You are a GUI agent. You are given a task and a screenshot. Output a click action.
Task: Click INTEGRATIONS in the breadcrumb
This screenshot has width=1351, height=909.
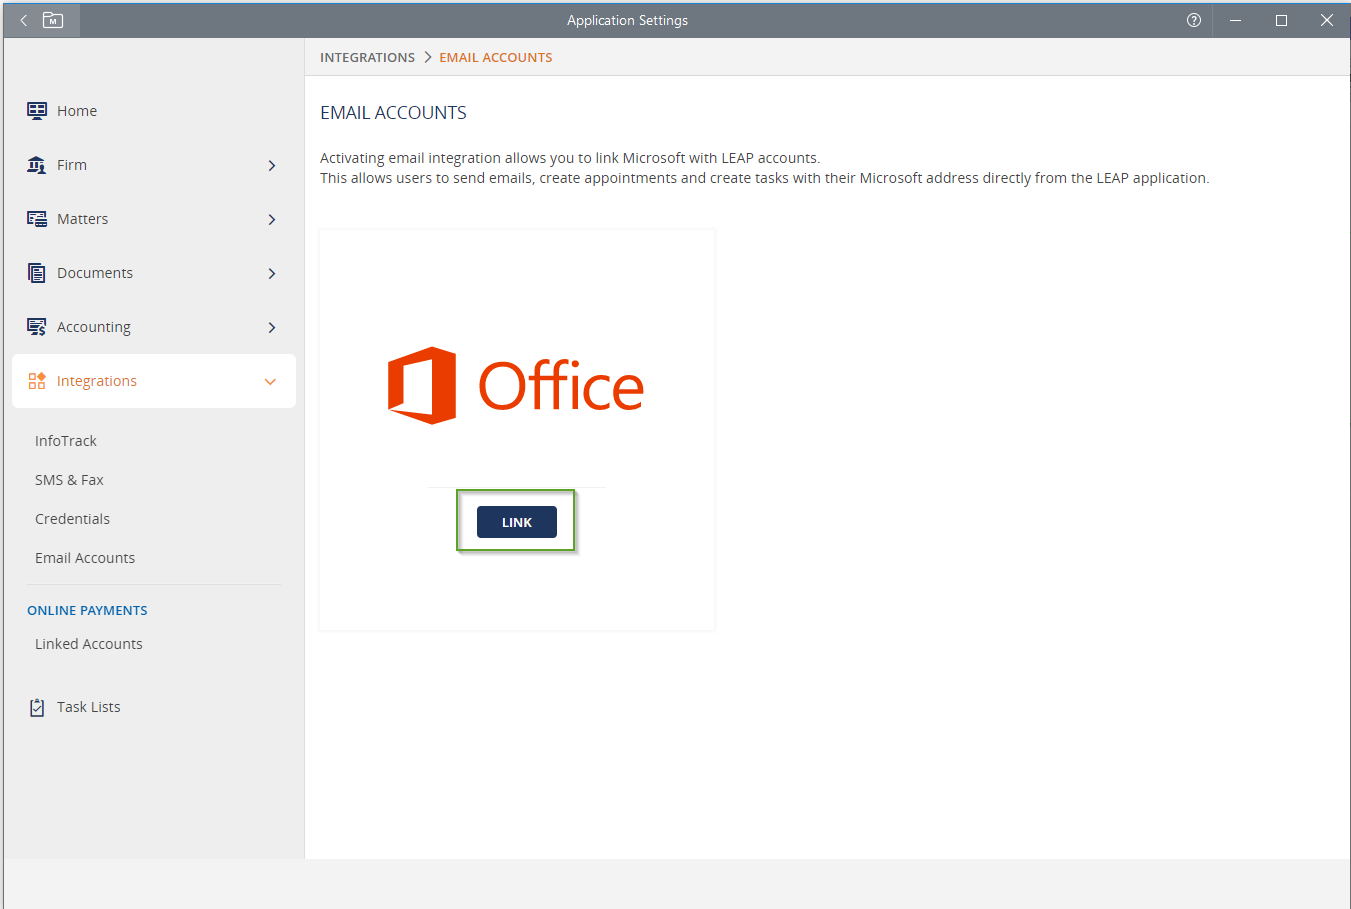coord(367,57)
